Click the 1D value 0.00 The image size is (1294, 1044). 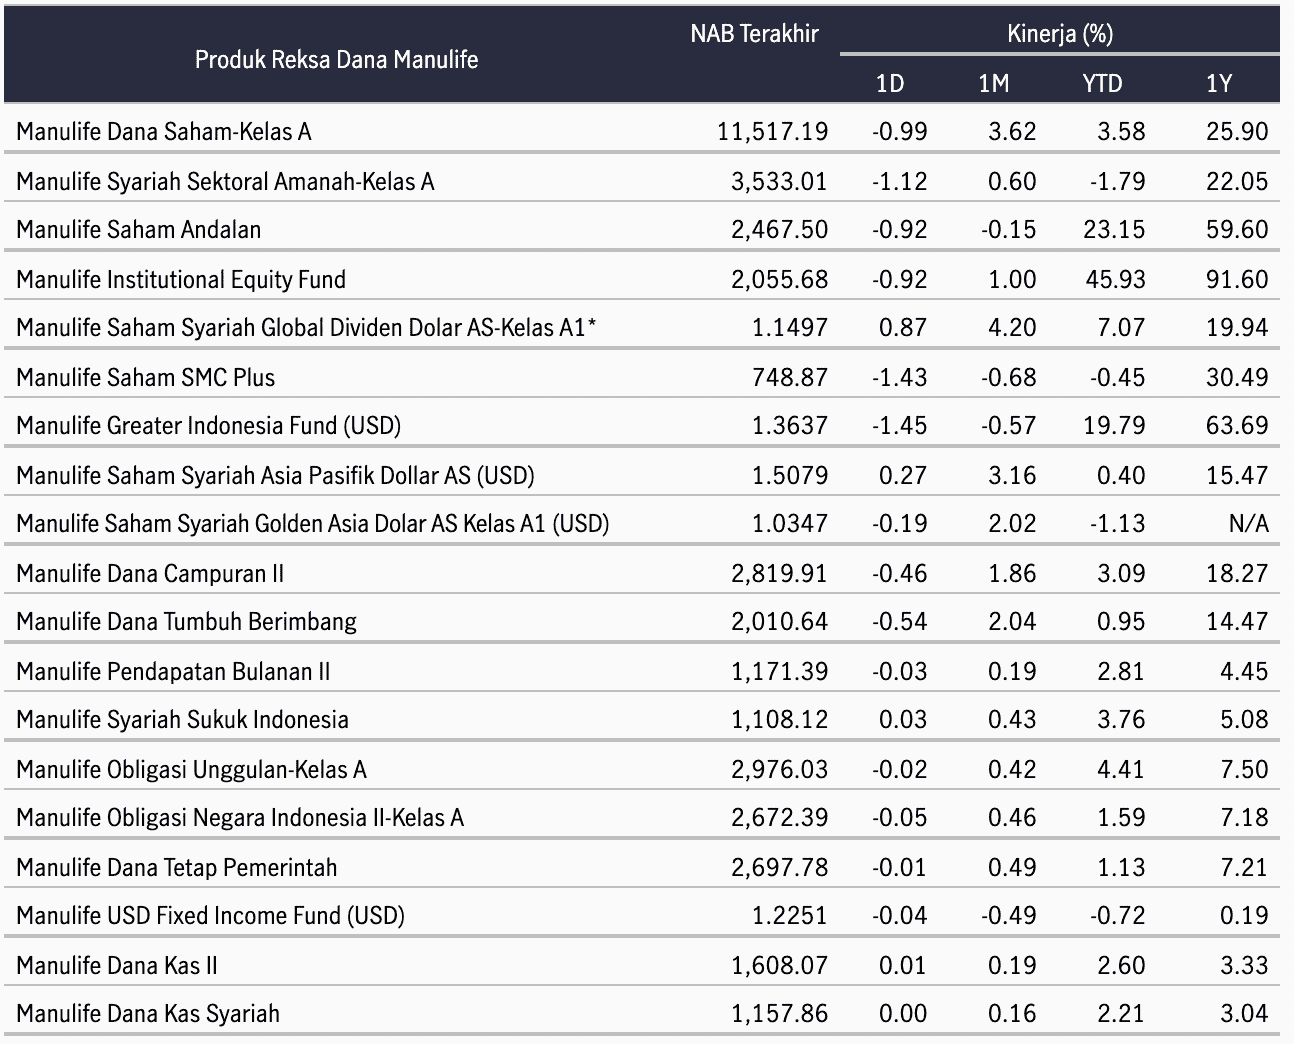[x=903, y=1013]
